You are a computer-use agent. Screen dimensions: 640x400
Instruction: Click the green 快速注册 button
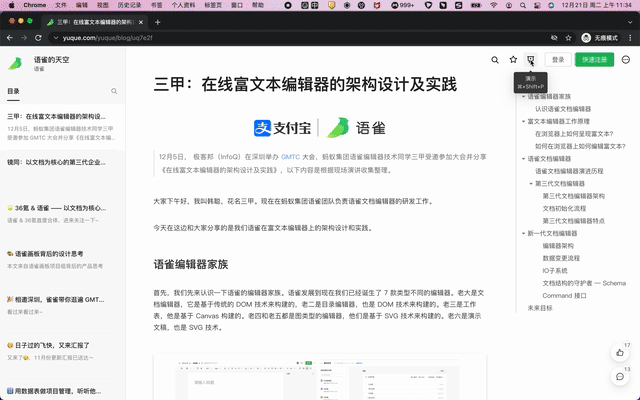click(x=594, y=60)
